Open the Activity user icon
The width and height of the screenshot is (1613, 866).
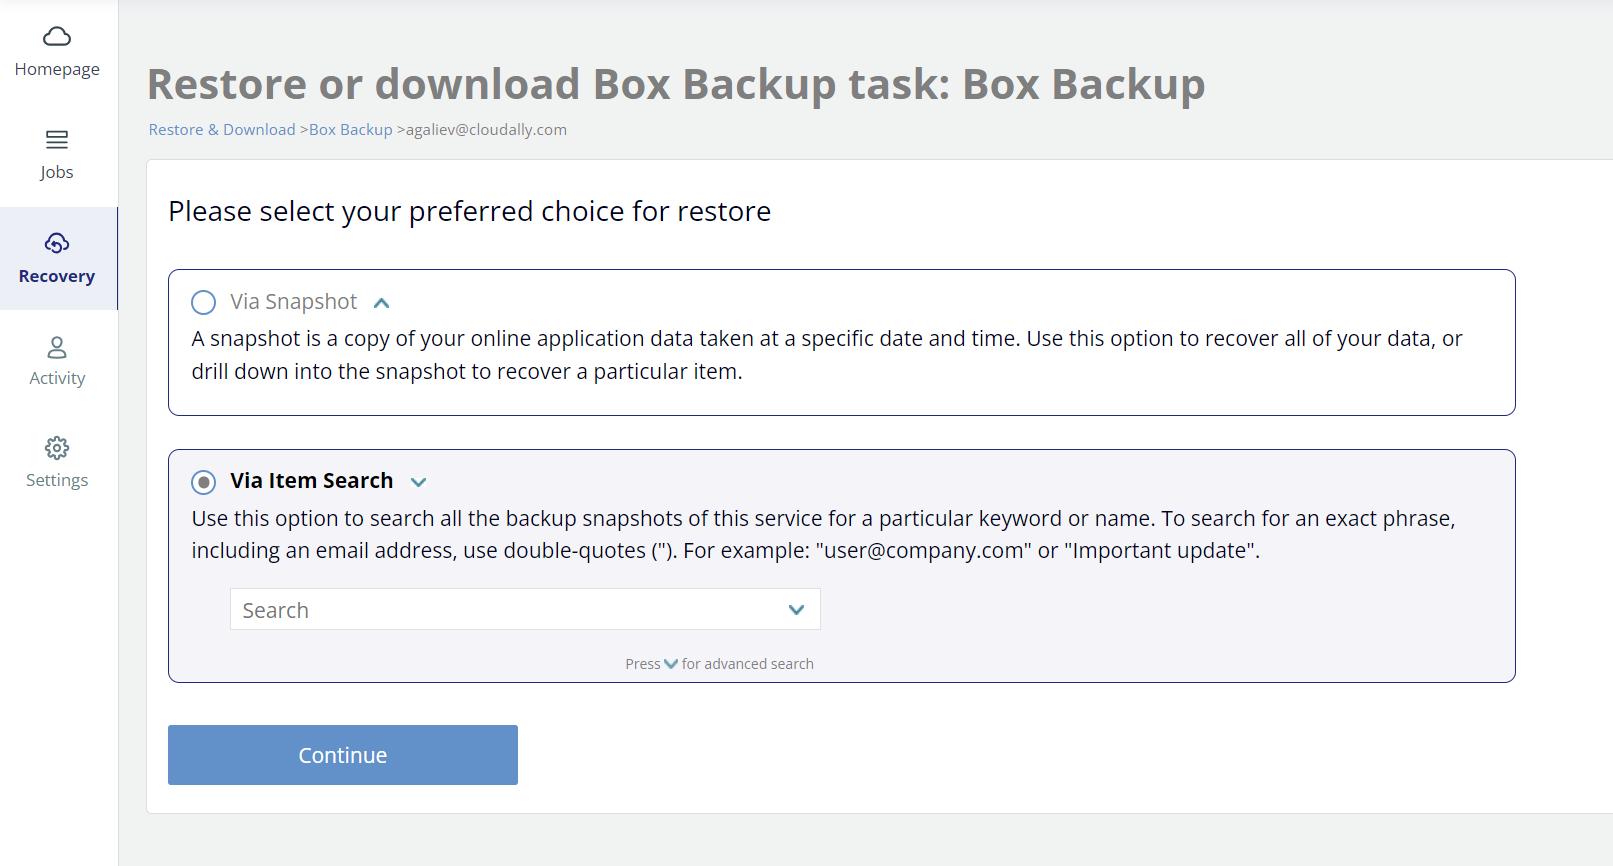pos(57,347)
